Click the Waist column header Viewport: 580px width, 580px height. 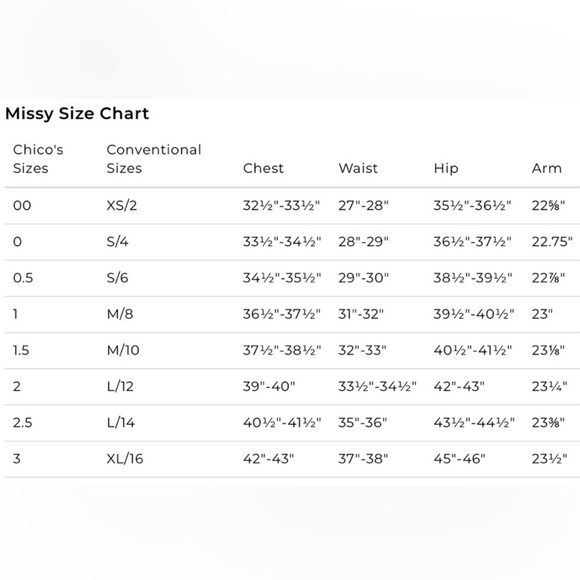pos(358,168)
